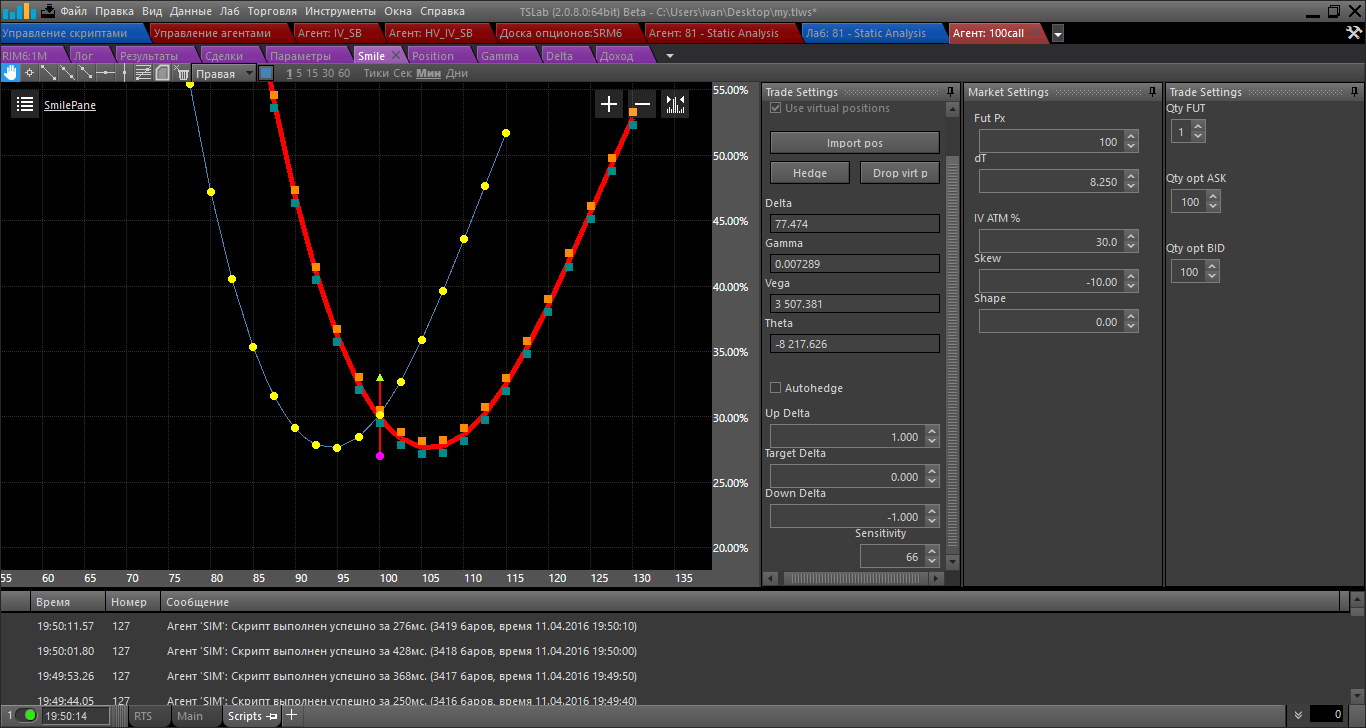Click the Hedge button
Image resolution: width=1366 pixels, height=728 pixels.
pos(809,173)
